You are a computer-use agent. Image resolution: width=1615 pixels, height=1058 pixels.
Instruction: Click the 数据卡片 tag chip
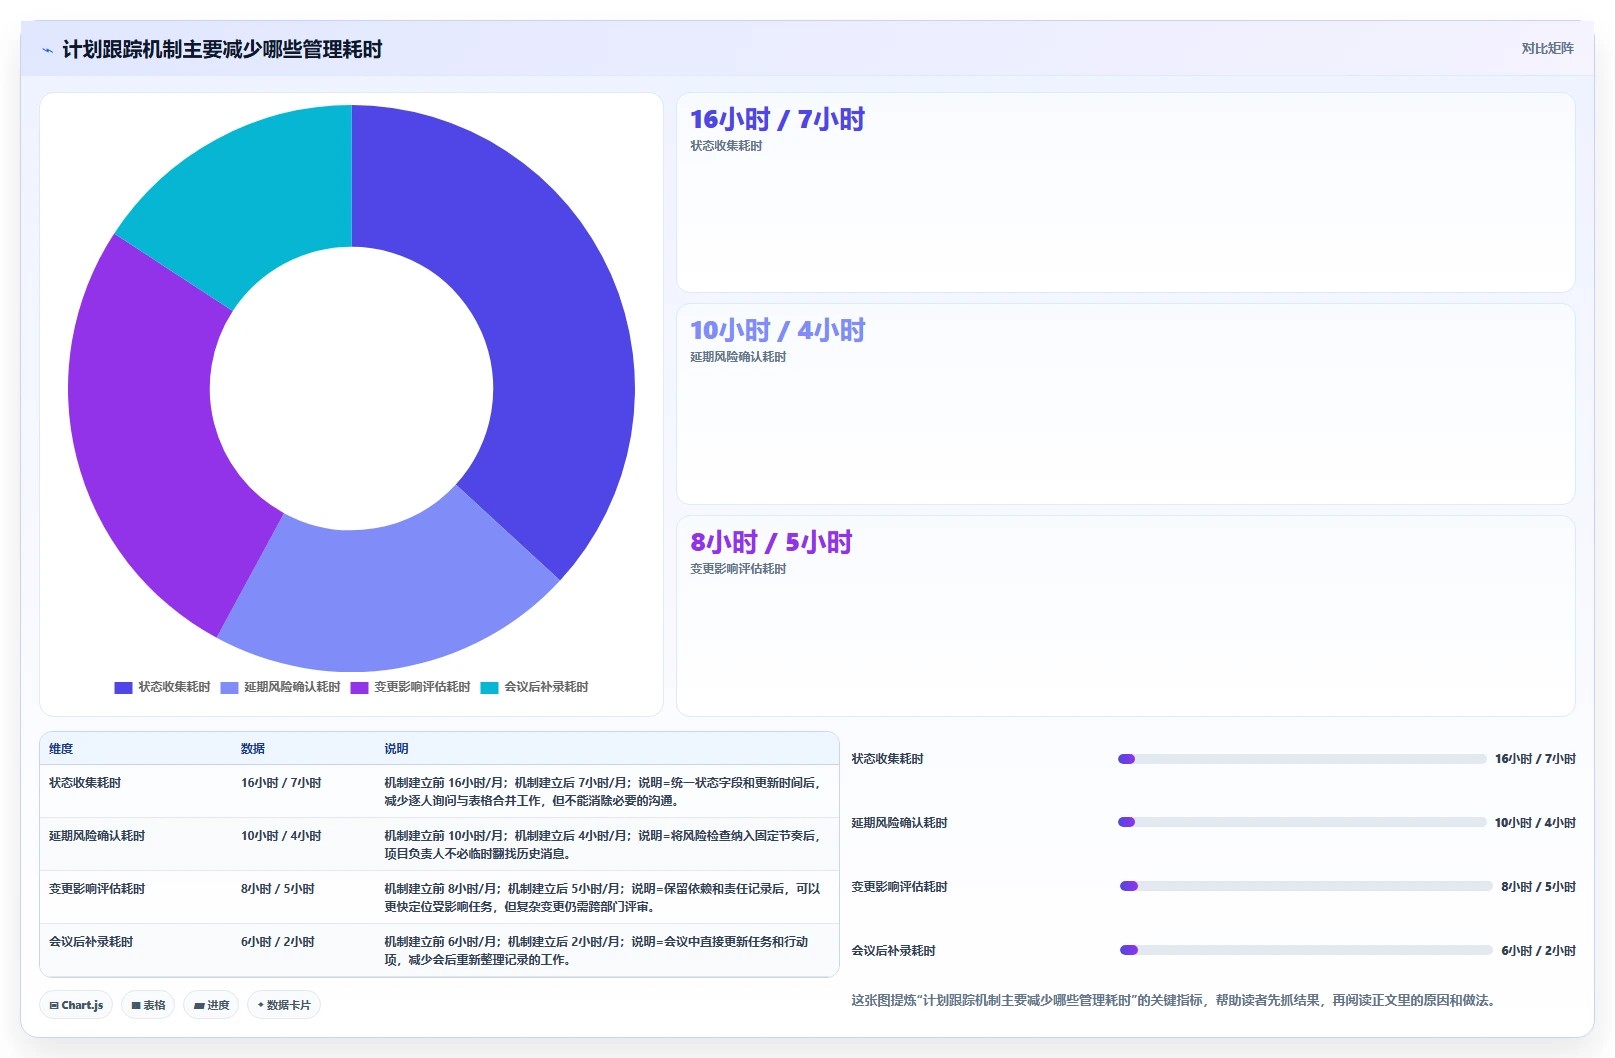click(x=283, y=1005)
